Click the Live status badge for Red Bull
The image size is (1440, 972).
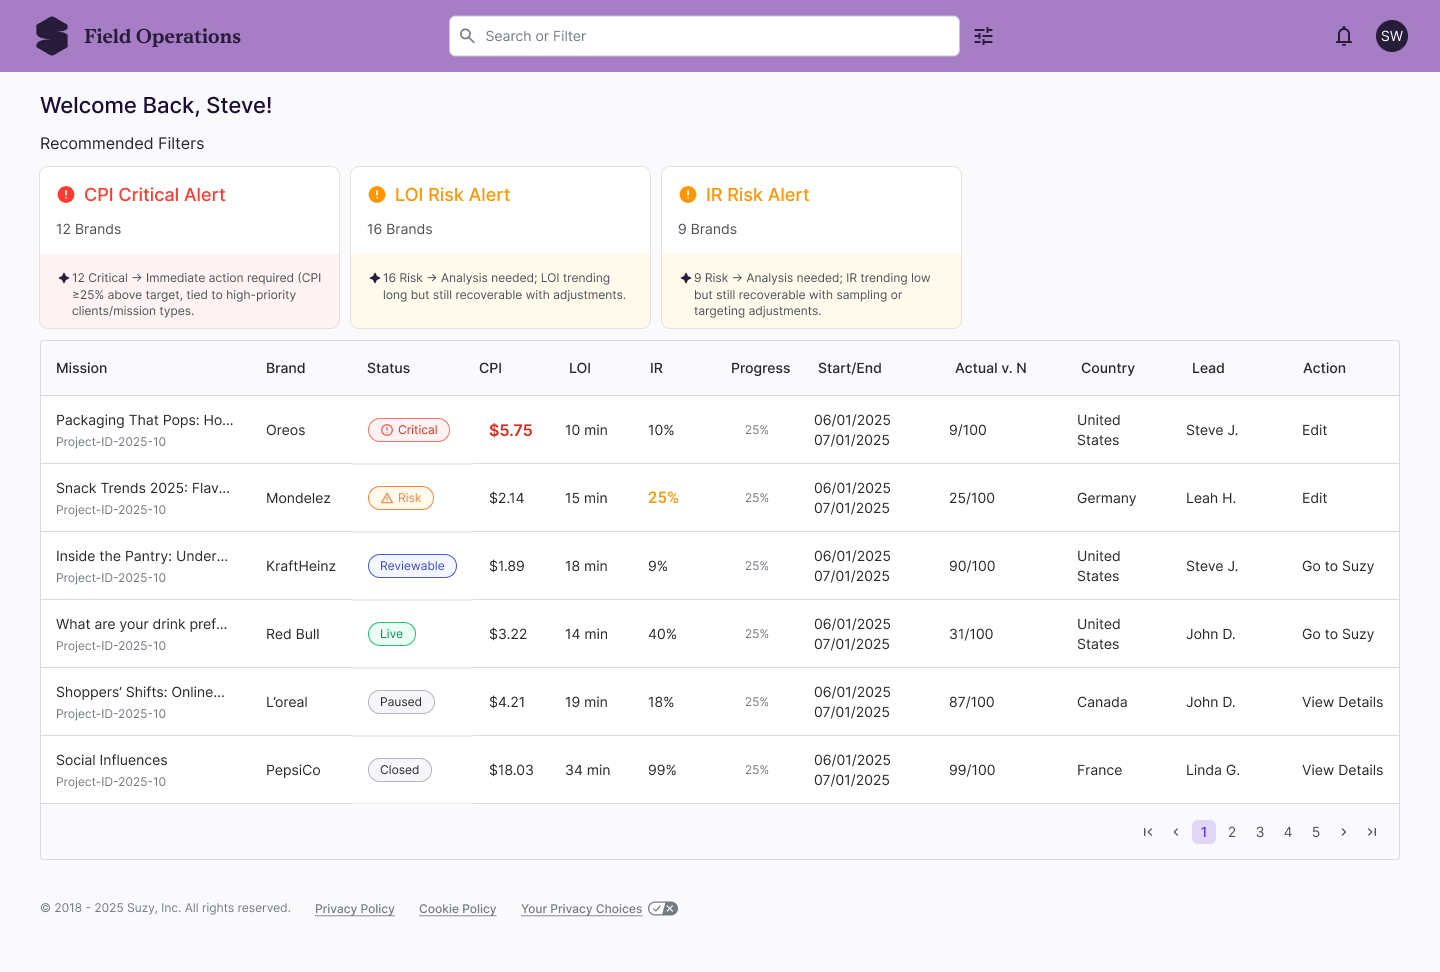392,634
